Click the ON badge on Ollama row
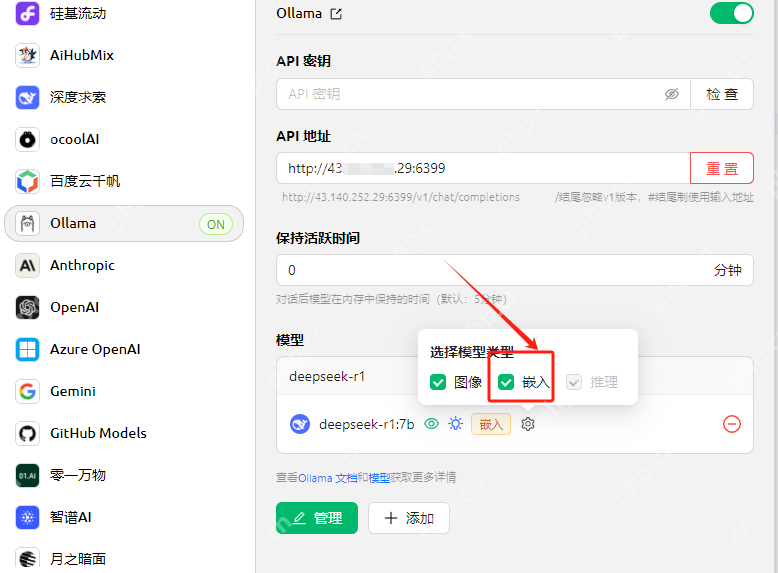 tap(216, 224)
